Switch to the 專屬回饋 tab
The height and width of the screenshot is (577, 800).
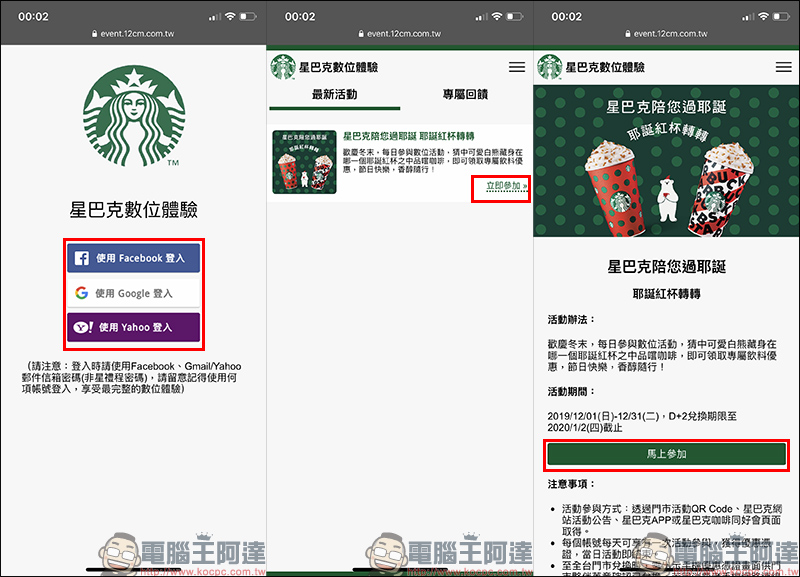465,94
